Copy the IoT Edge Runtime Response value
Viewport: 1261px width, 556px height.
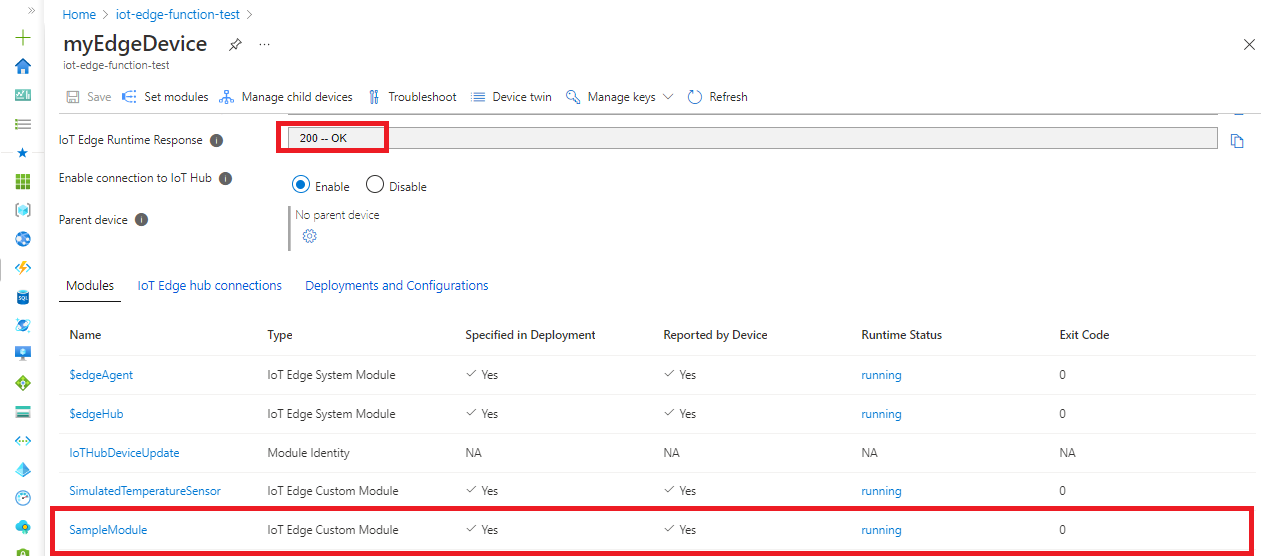(1237, 141)
